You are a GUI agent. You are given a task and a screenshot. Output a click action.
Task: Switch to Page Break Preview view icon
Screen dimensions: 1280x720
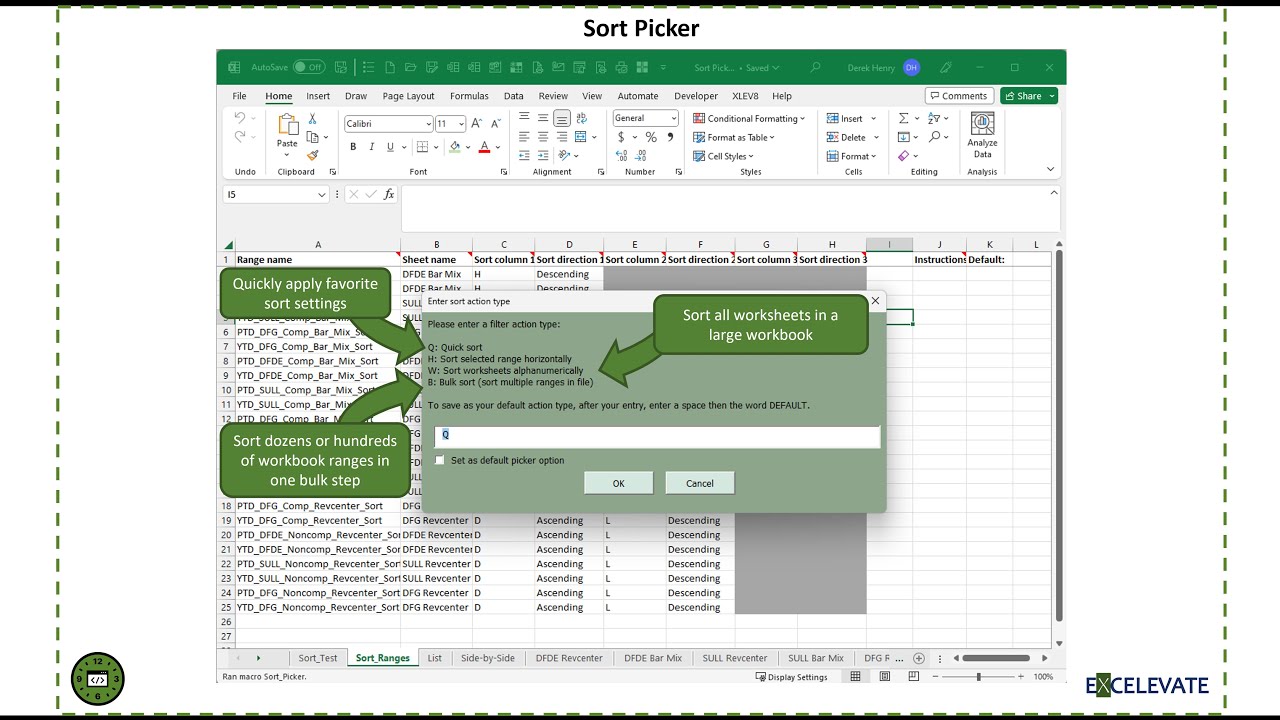[x=915, y=677]
